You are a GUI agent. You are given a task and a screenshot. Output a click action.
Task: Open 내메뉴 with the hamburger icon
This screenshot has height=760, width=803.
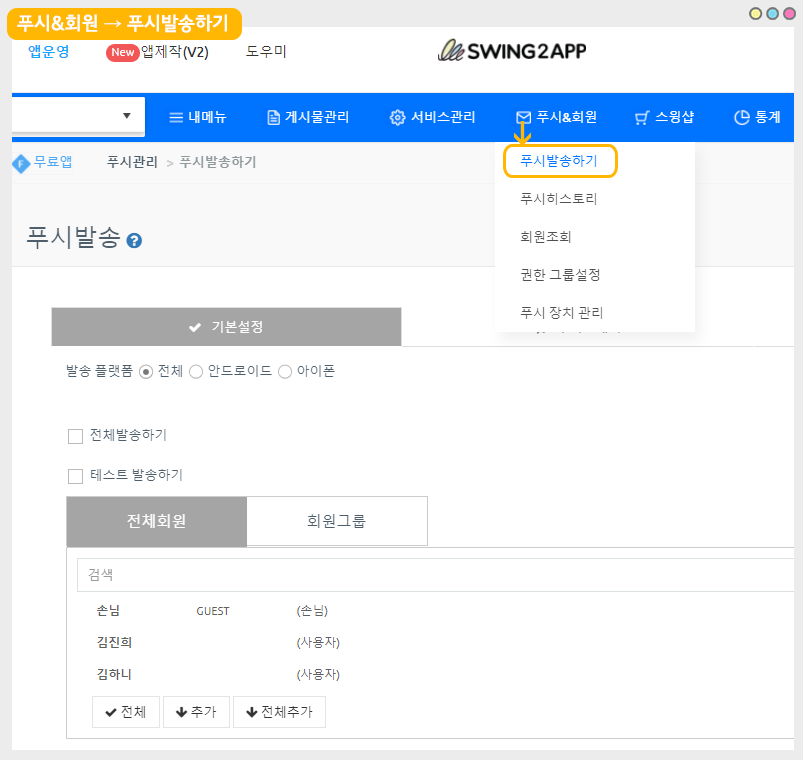pos(197,118)
